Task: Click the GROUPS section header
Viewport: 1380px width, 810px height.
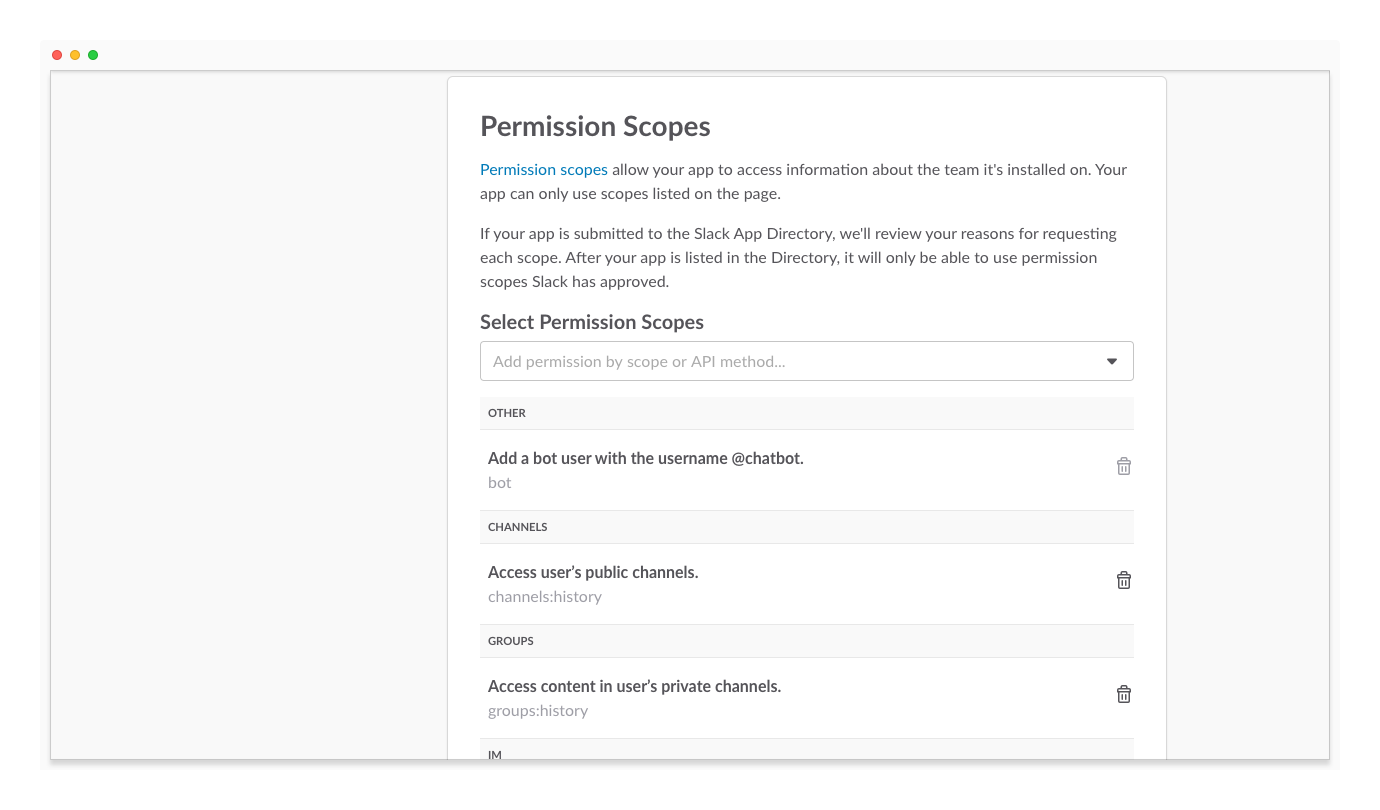Action: (x=807, y=641)
